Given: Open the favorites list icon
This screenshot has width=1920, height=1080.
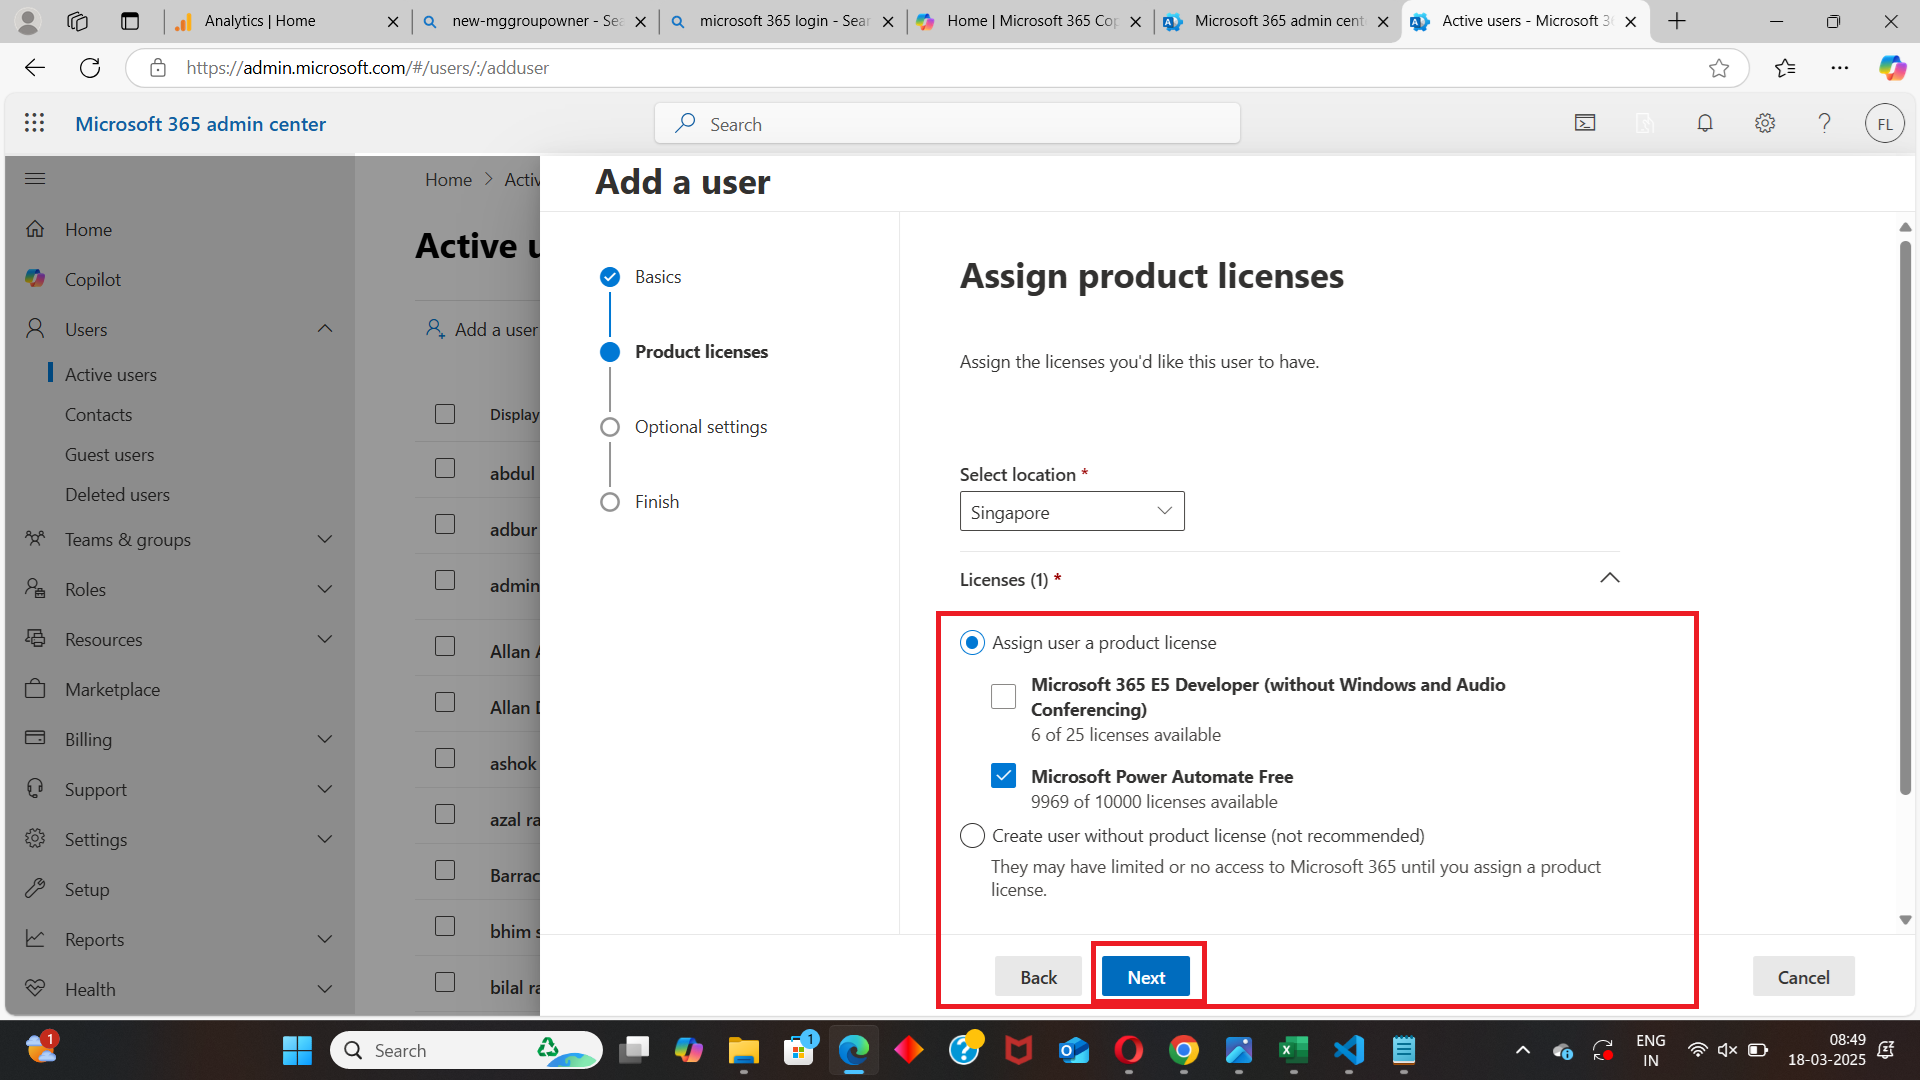Looking at the screenshot, I should 1785,68.
